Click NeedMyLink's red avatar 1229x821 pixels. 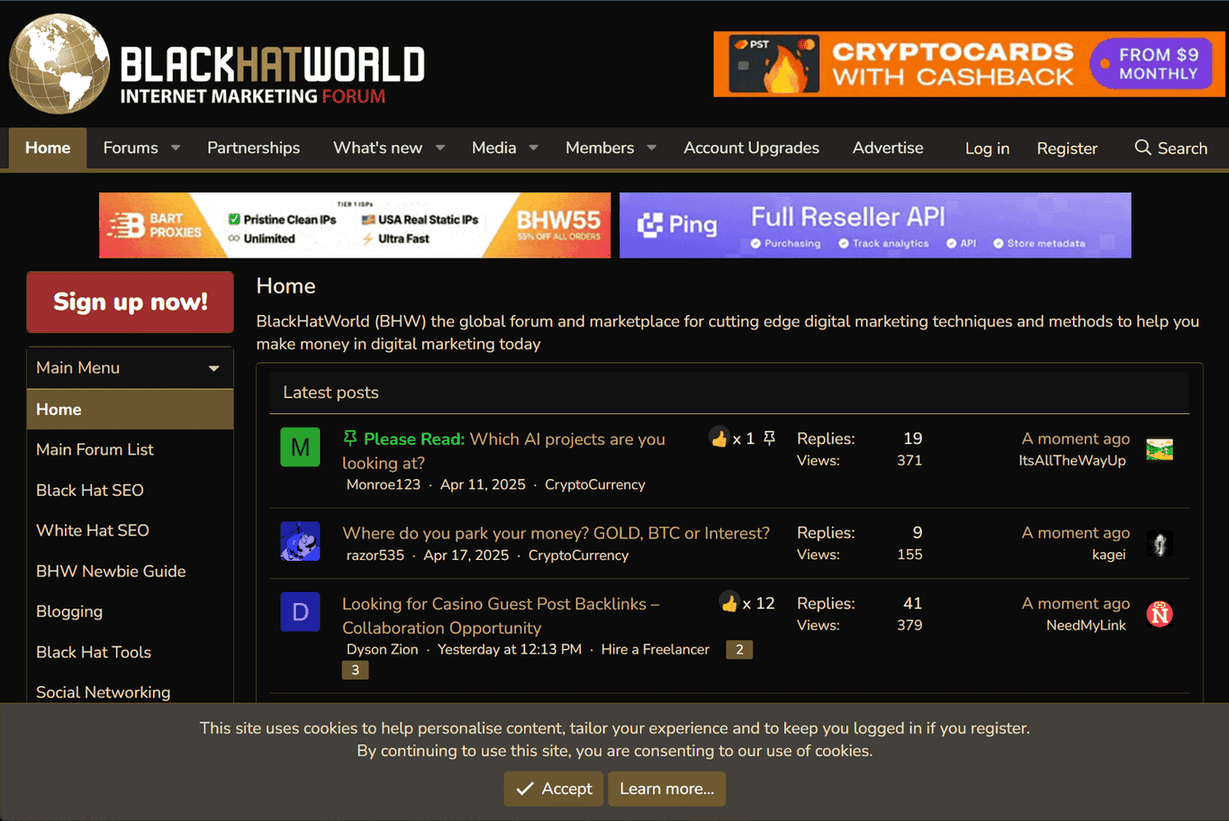click(x=1159, y=614)
